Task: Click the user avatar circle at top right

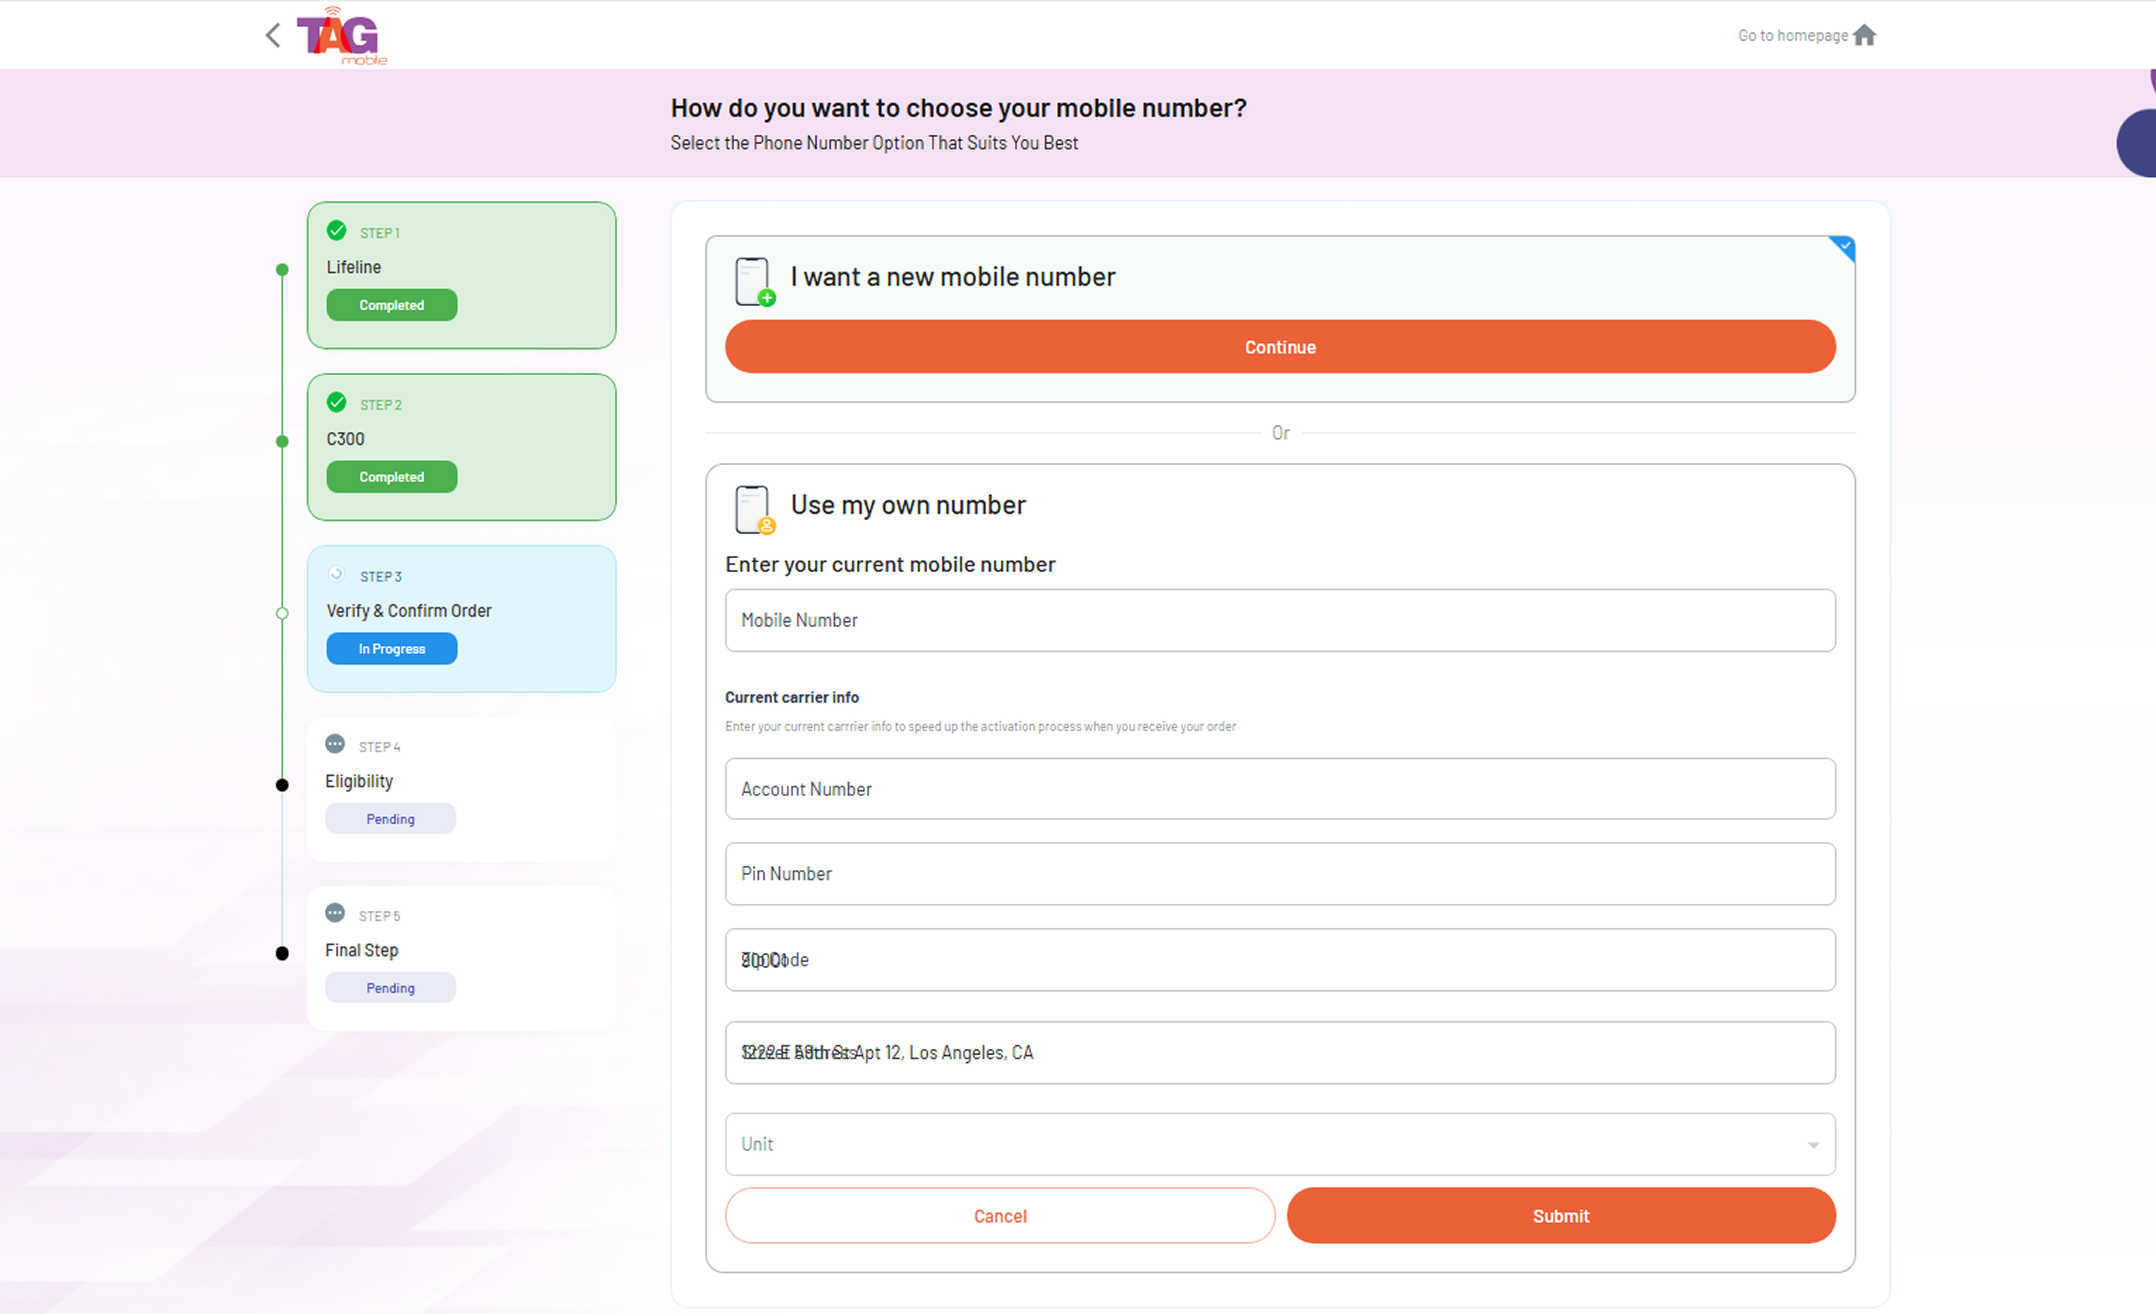Action: coord(2146,143)
